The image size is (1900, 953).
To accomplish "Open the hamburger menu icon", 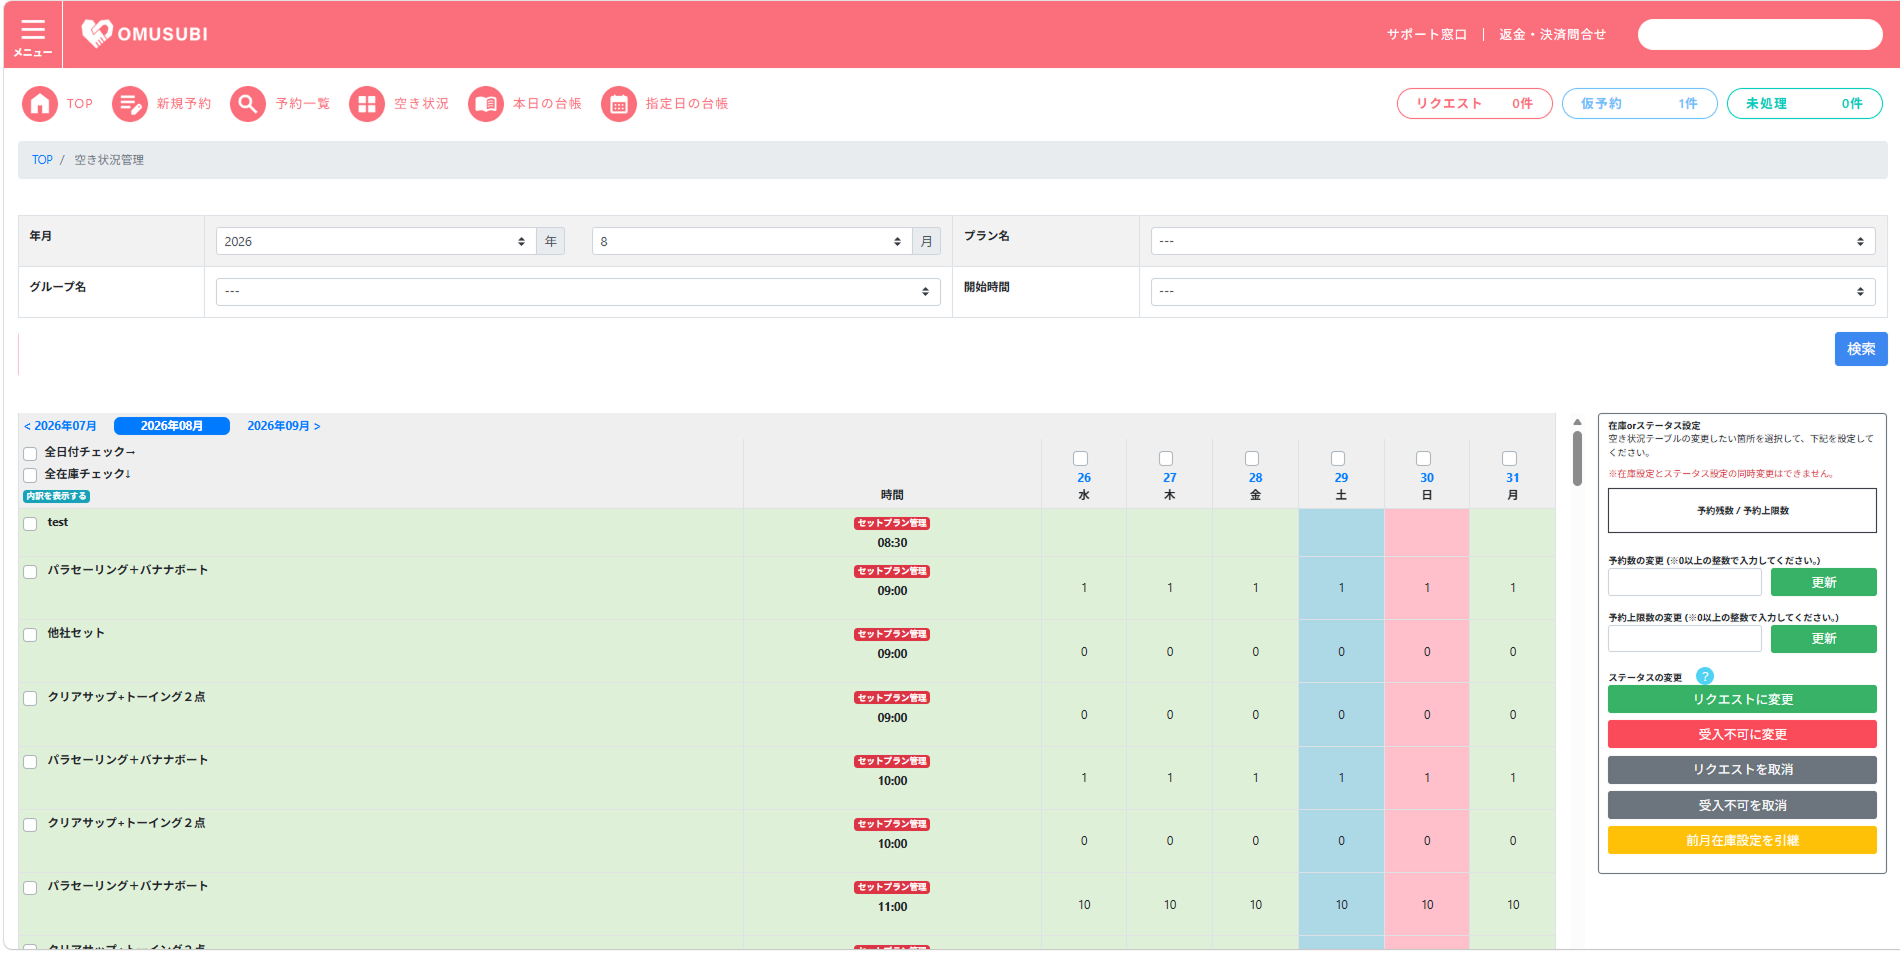I will (33, 35).
